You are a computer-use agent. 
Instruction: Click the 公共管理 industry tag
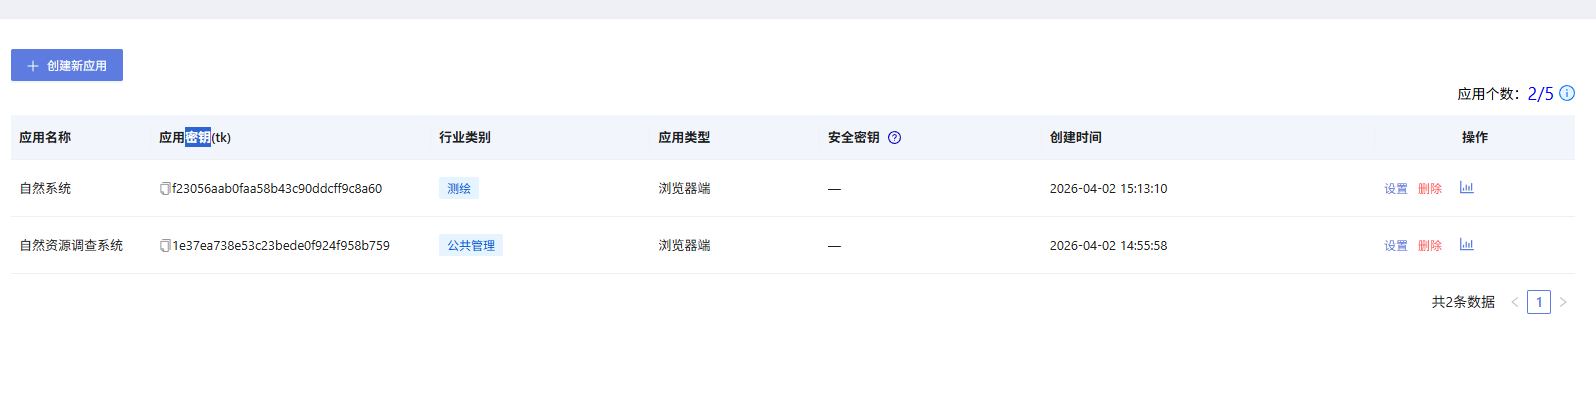click(x=471, y=245)
